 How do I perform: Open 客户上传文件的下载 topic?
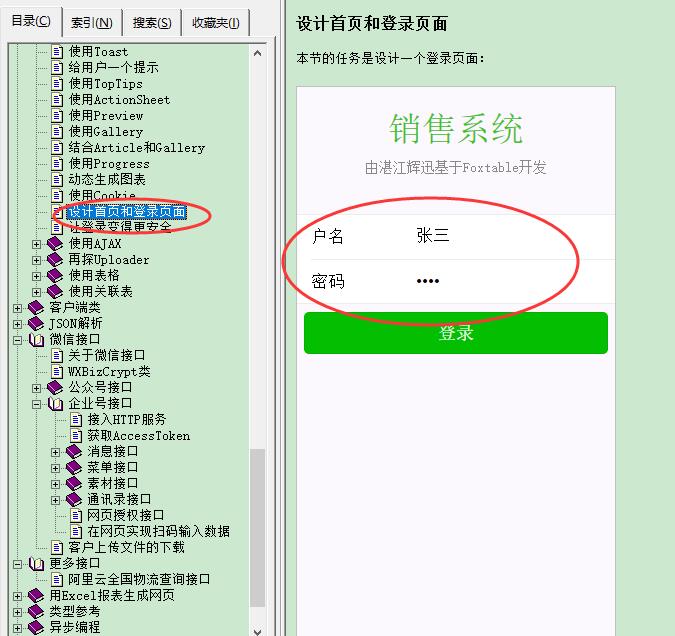coord(127,548)
